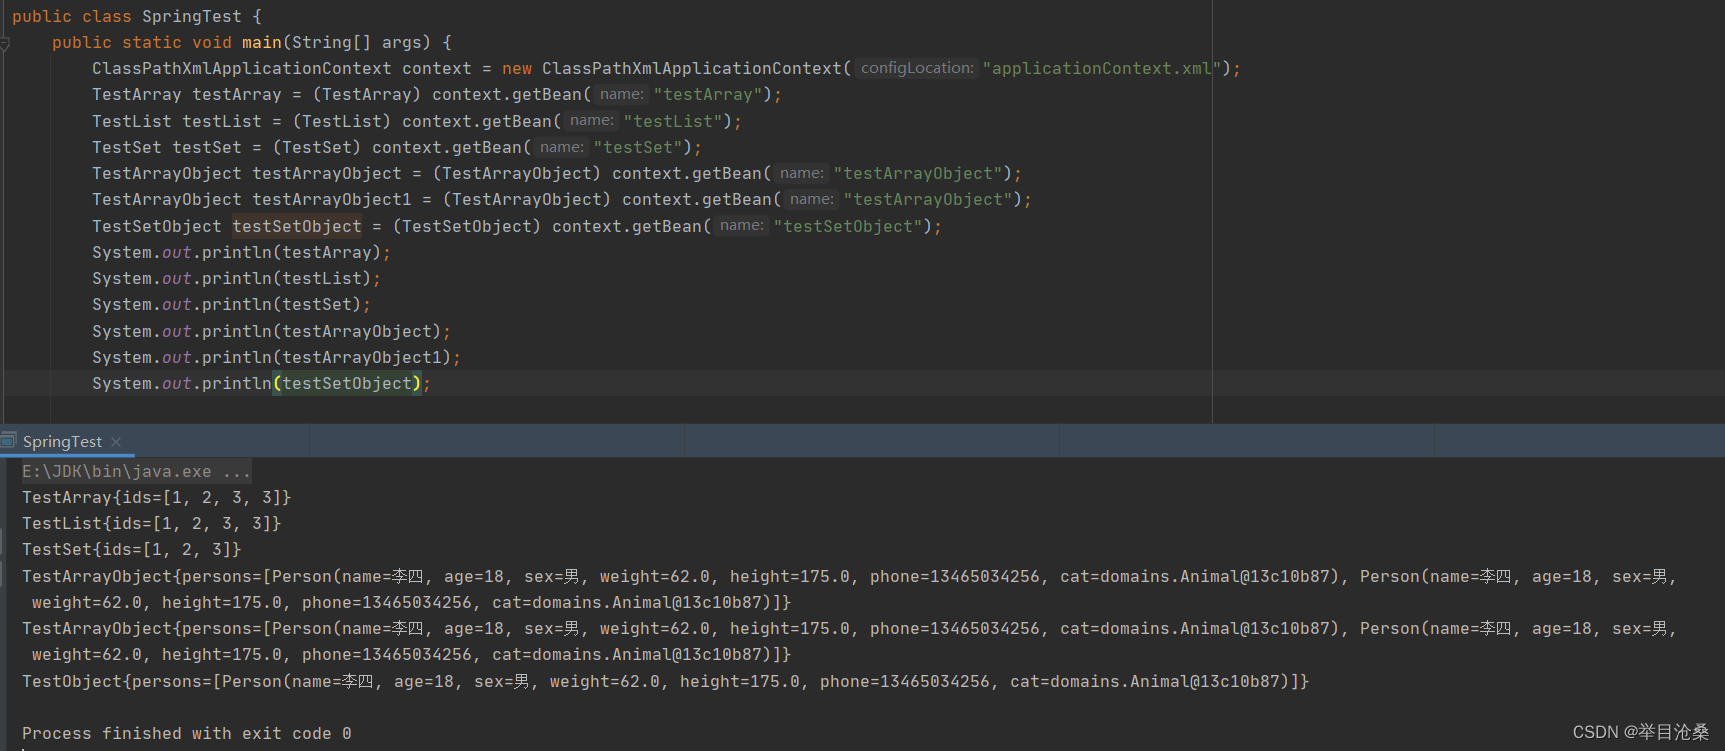Click the name: hint before "testSet"
This screenshot has height=751, width=1725.
[562, 147]
